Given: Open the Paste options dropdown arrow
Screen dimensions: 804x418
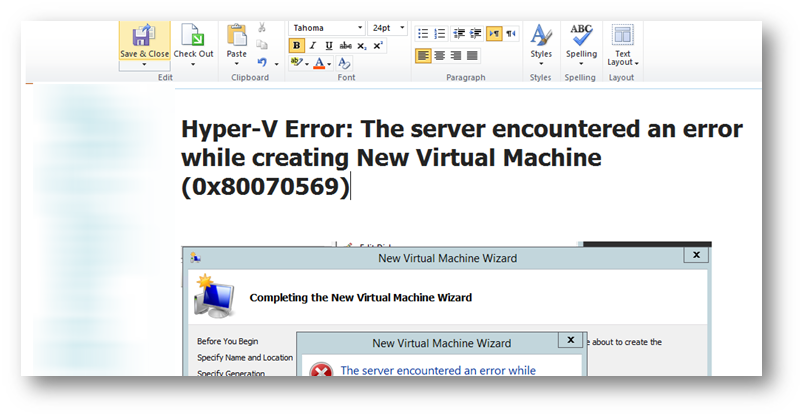Looking at the screenshot, I should coord(236,64).
